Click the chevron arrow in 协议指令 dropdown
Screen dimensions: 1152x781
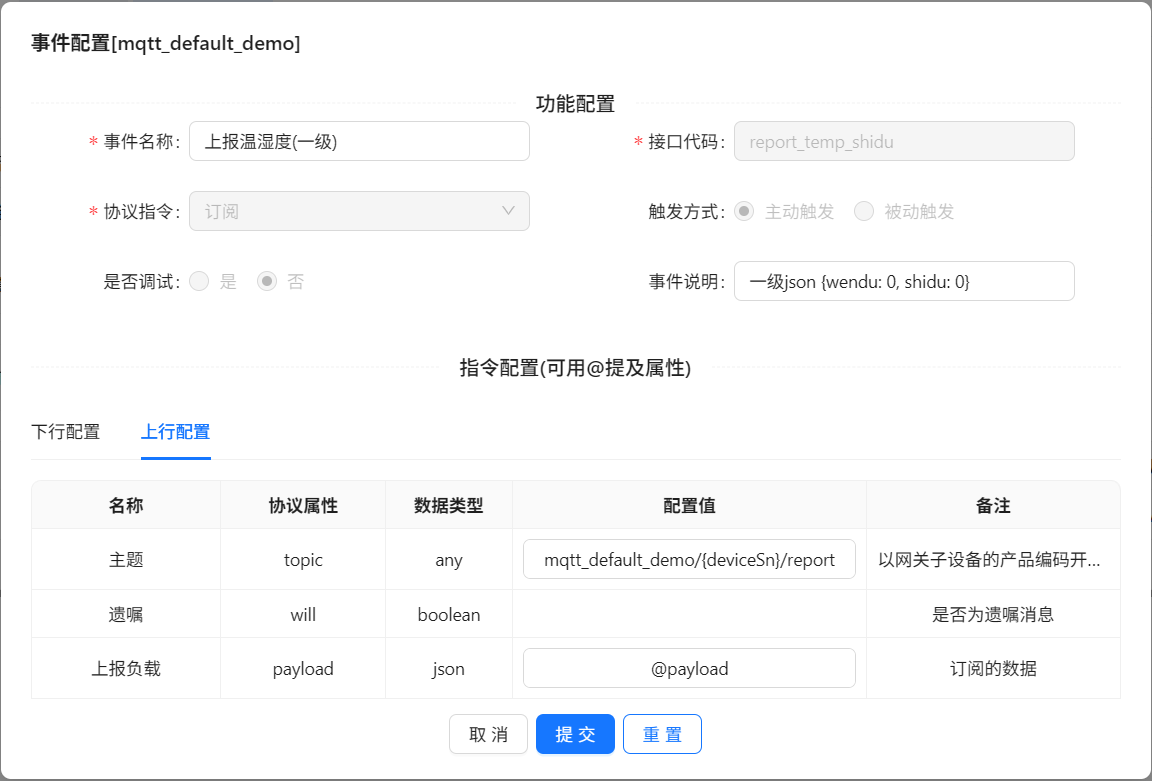(x=508, y=211)
